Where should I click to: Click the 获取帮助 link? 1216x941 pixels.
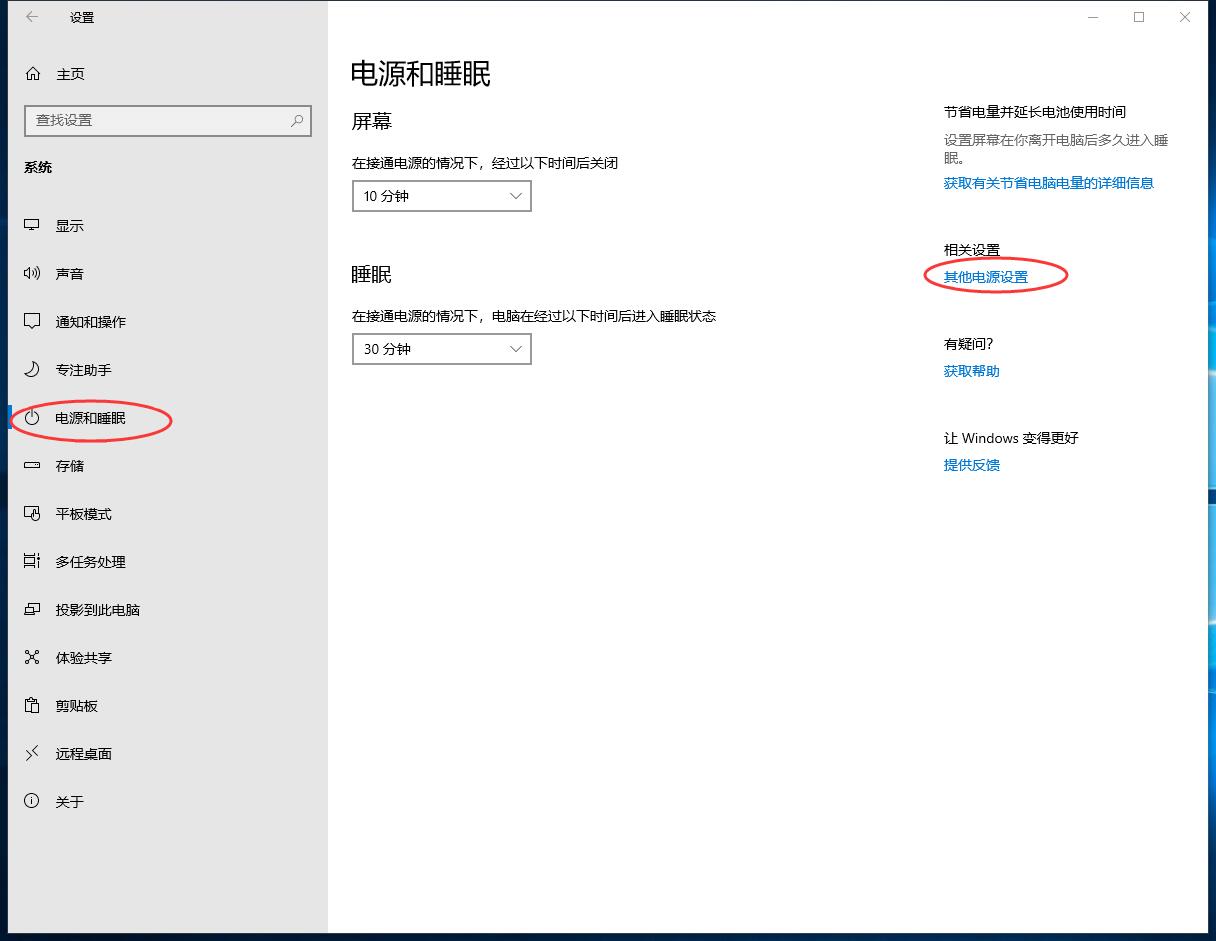972,371
